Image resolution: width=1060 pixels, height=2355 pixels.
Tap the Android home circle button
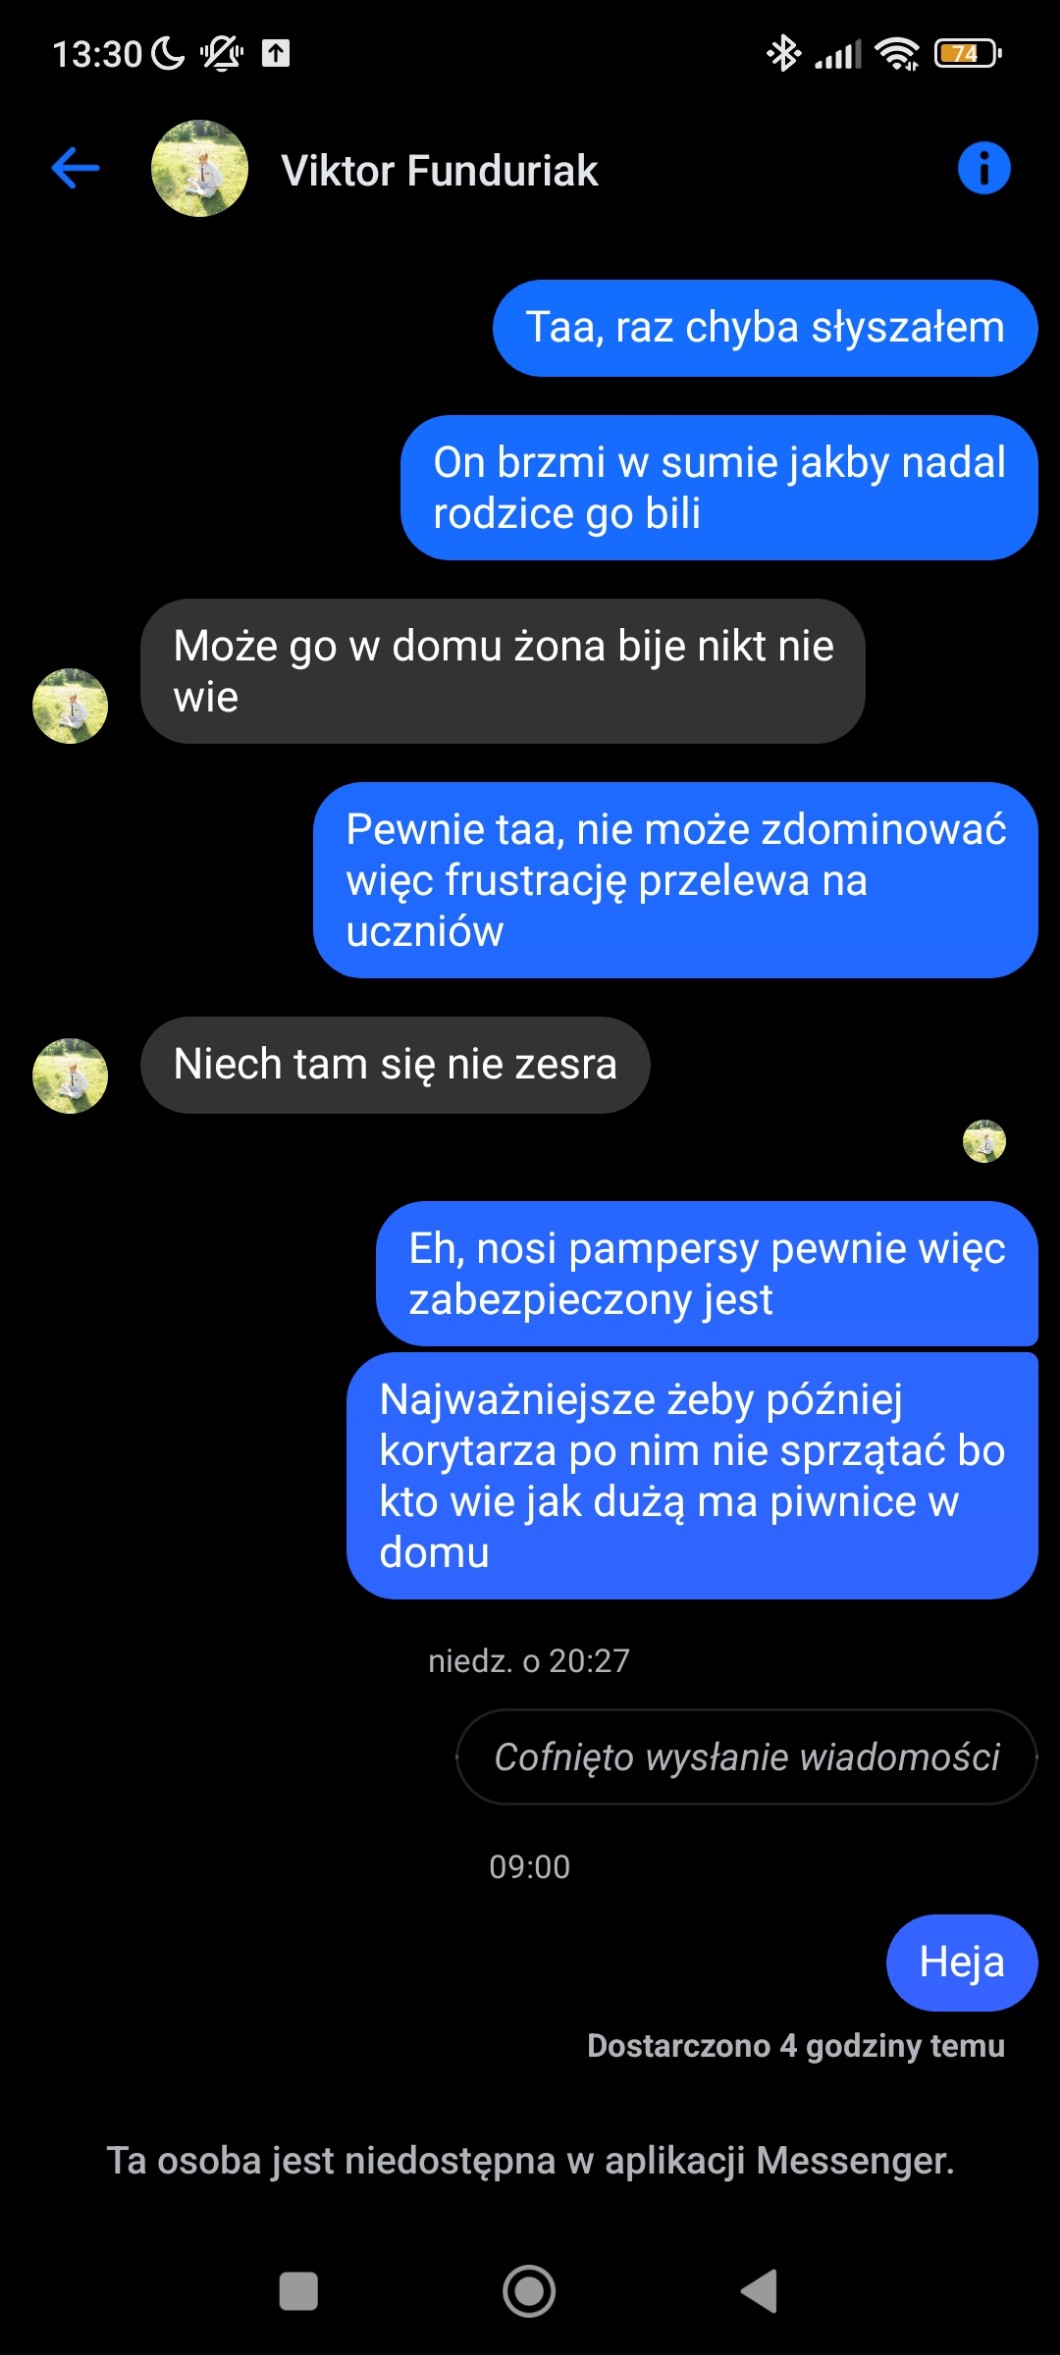tap(529, 2290)
